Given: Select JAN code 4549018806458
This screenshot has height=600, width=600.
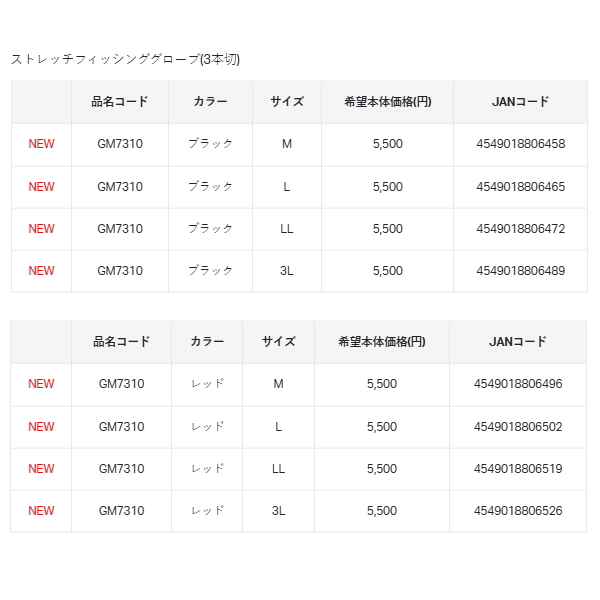Looking at the screenshot, I should tap(520, 144).
